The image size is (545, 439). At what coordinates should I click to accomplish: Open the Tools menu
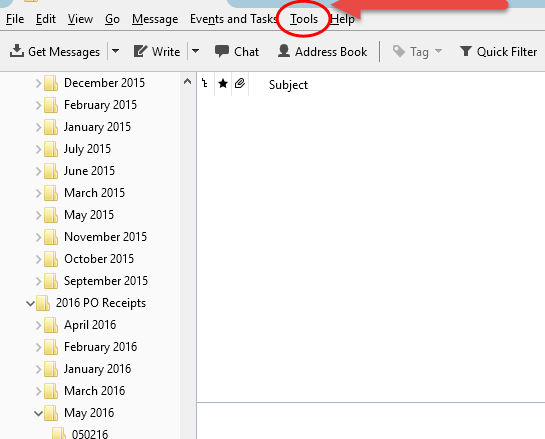304,19
